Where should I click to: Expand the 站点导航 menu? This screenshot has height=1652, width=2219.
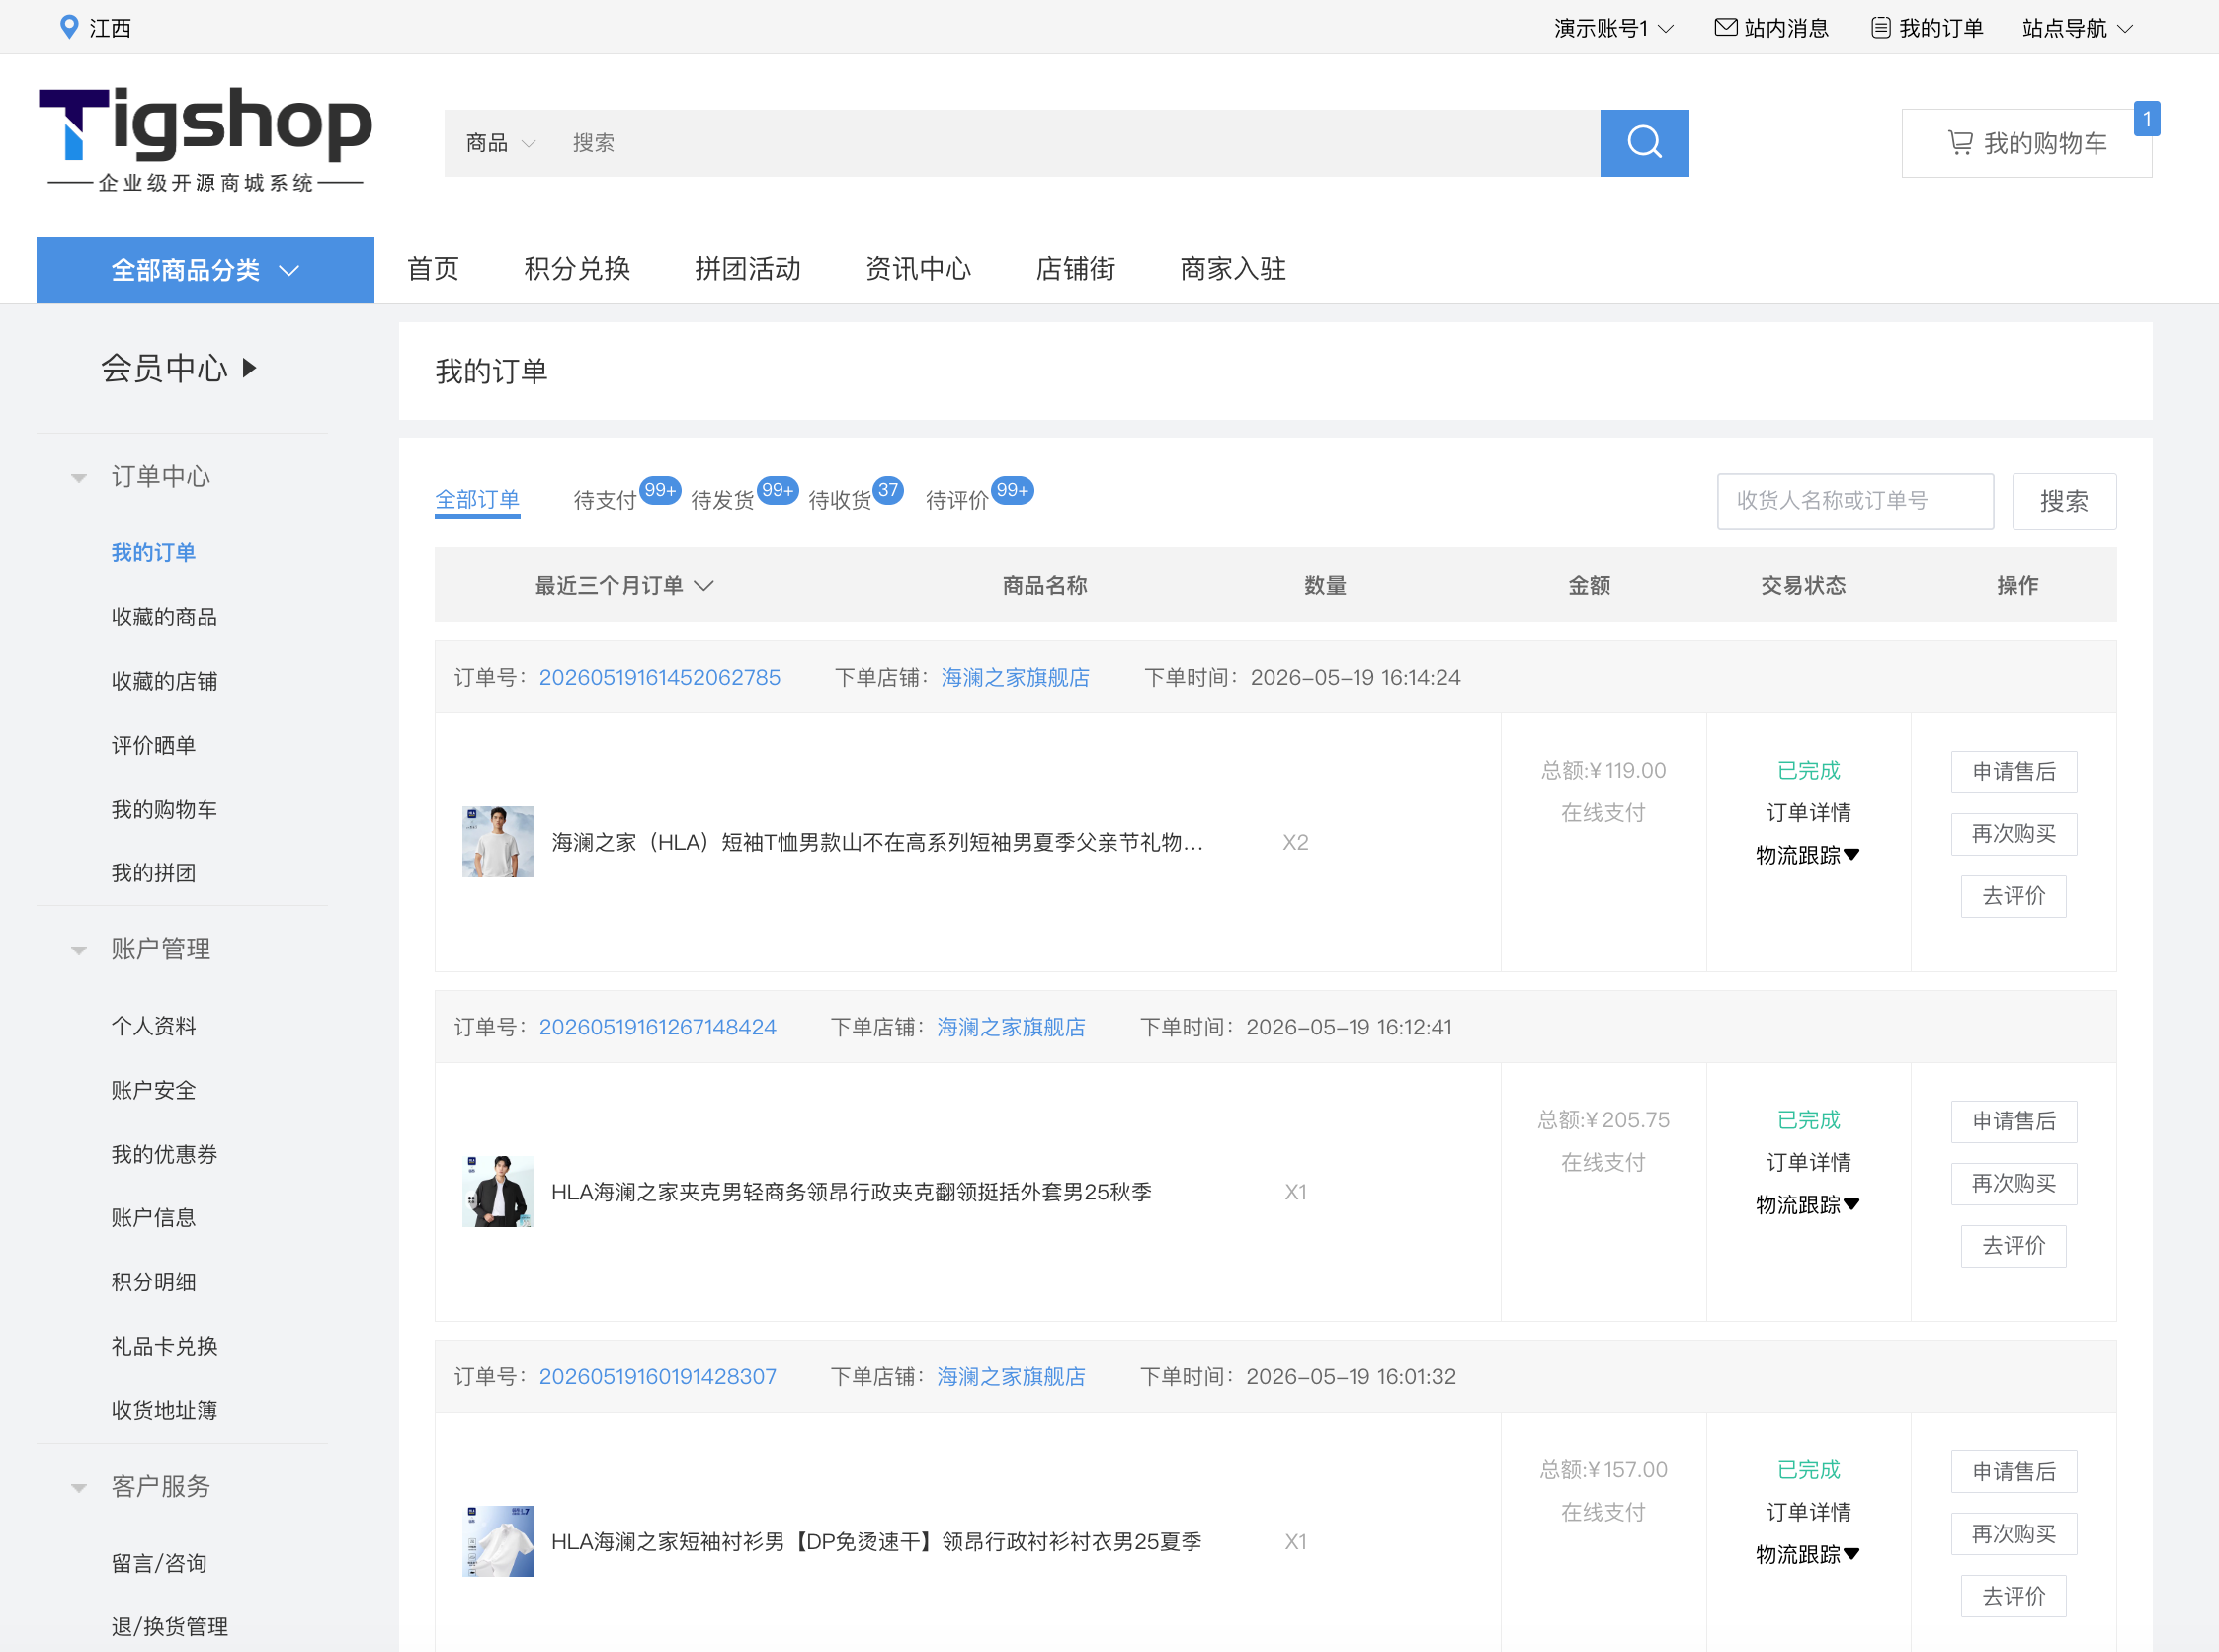click(x=2077, y=28)
